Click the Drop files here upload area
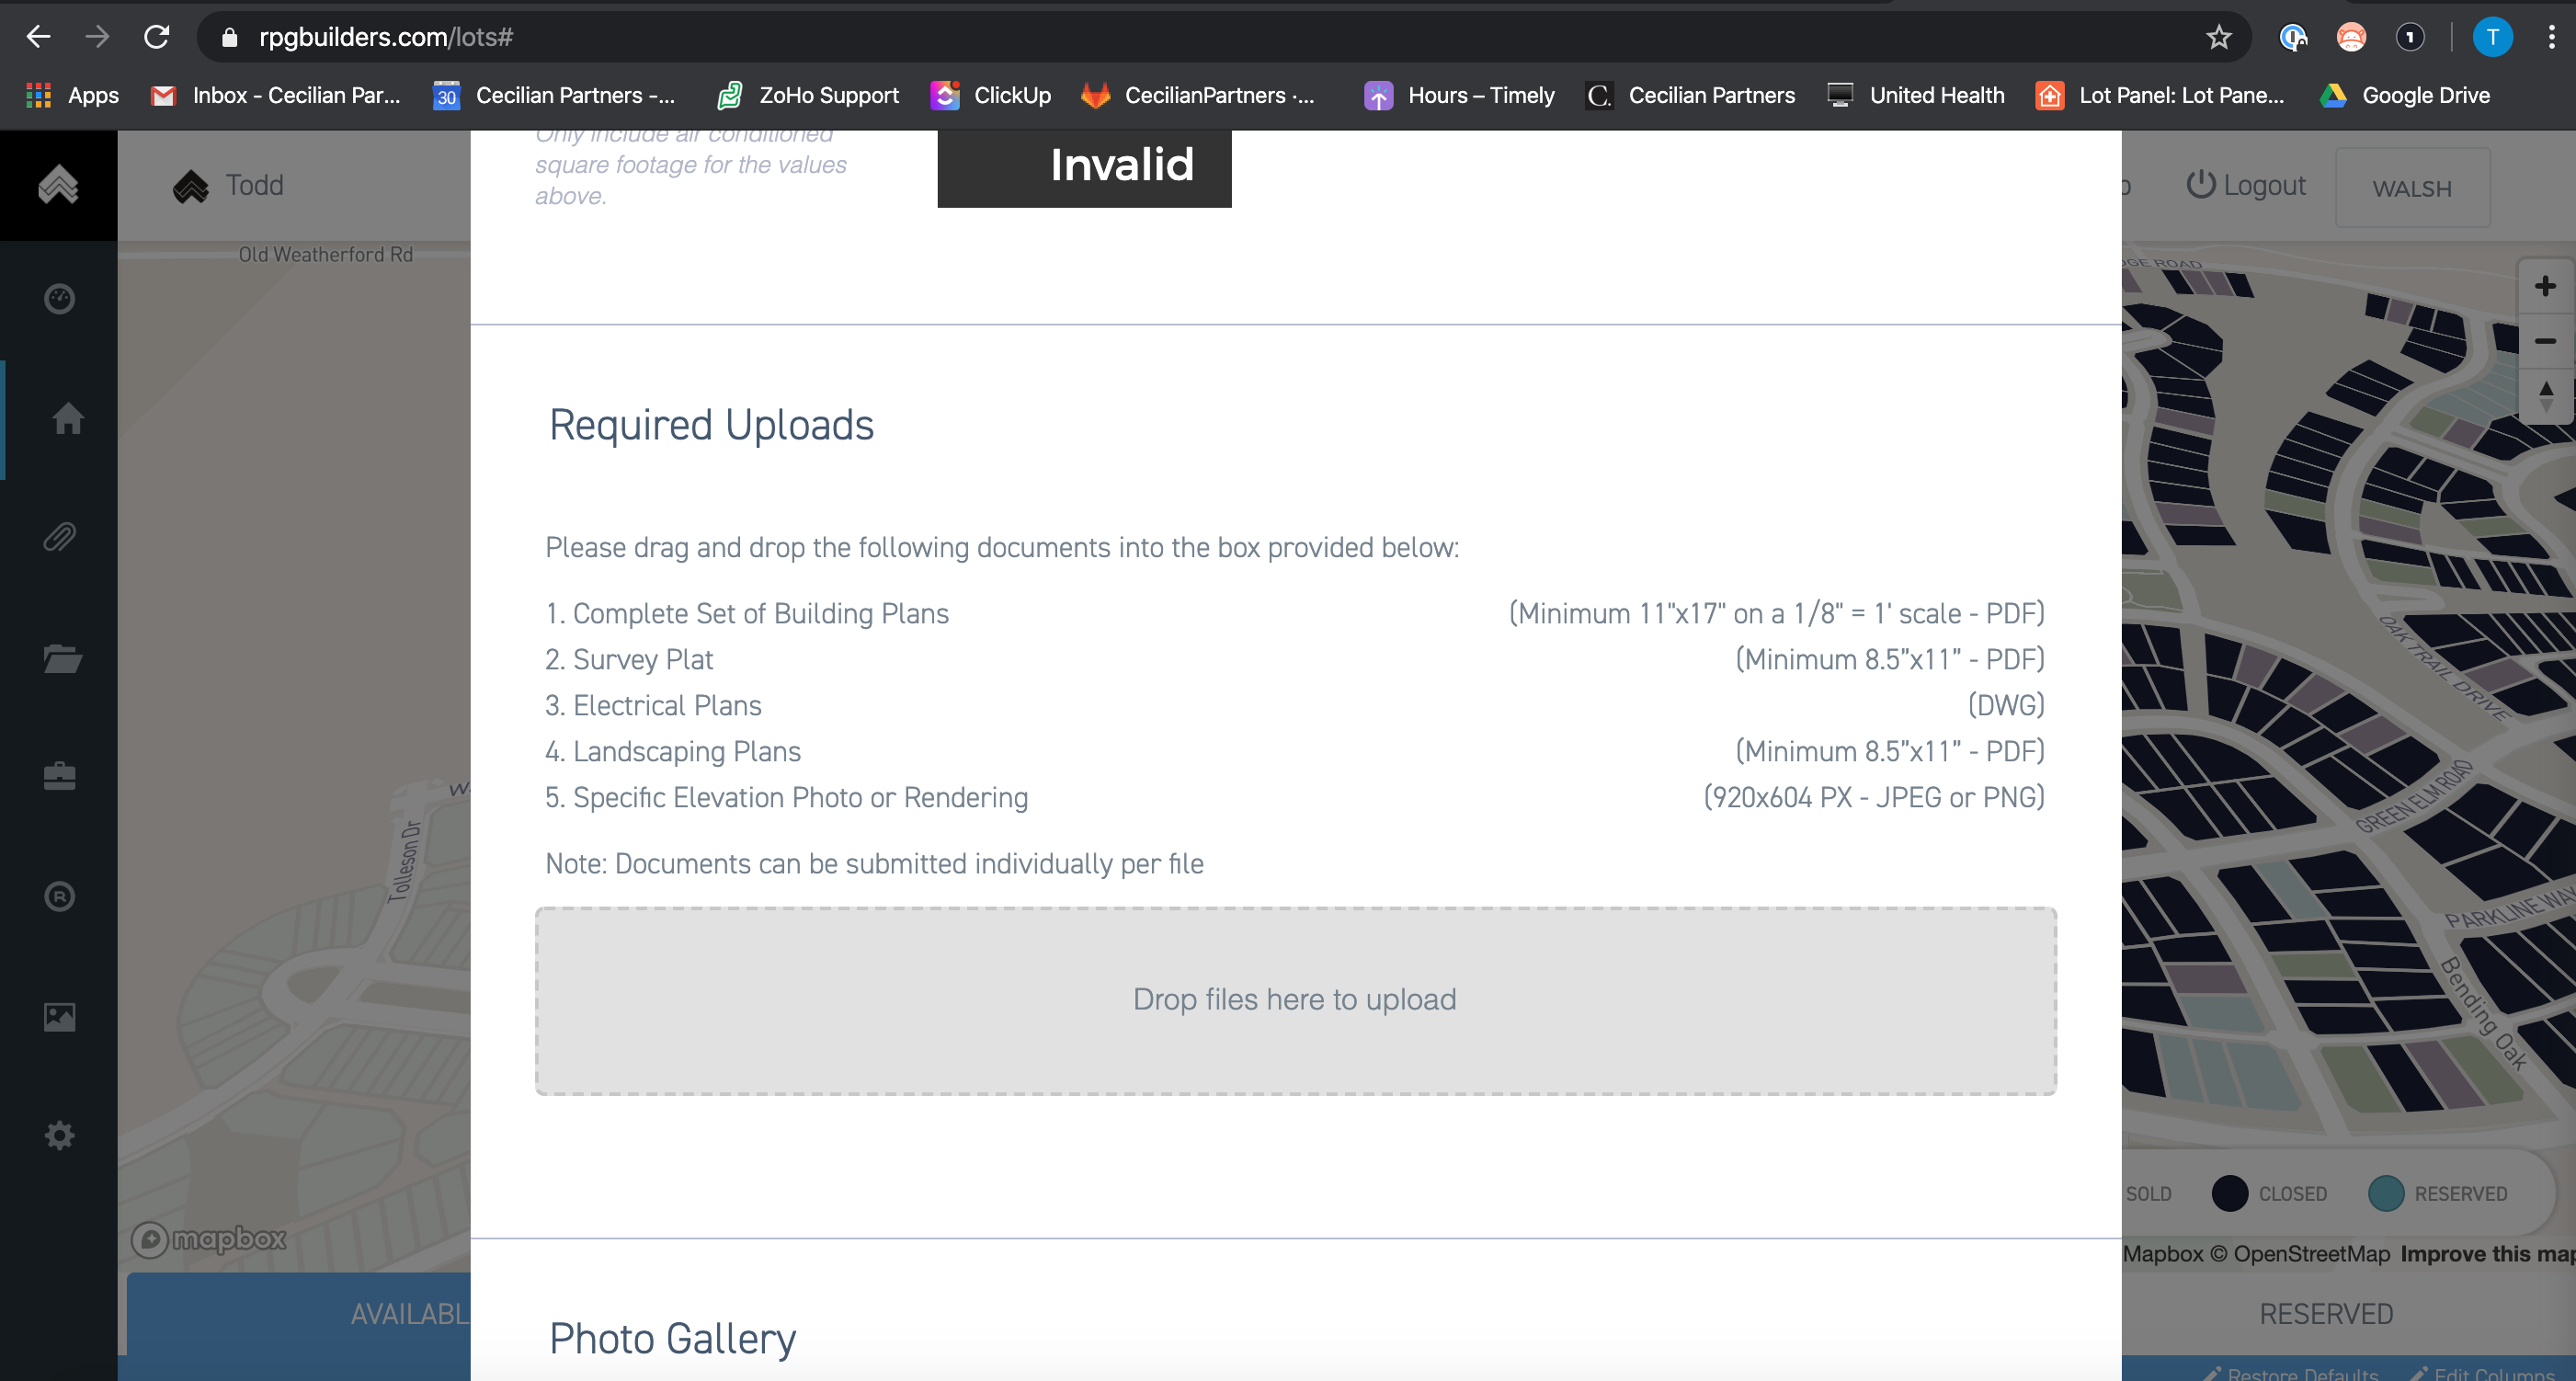Viewport: 2576px width, 1381px height. click(x=1295, y=1000)
